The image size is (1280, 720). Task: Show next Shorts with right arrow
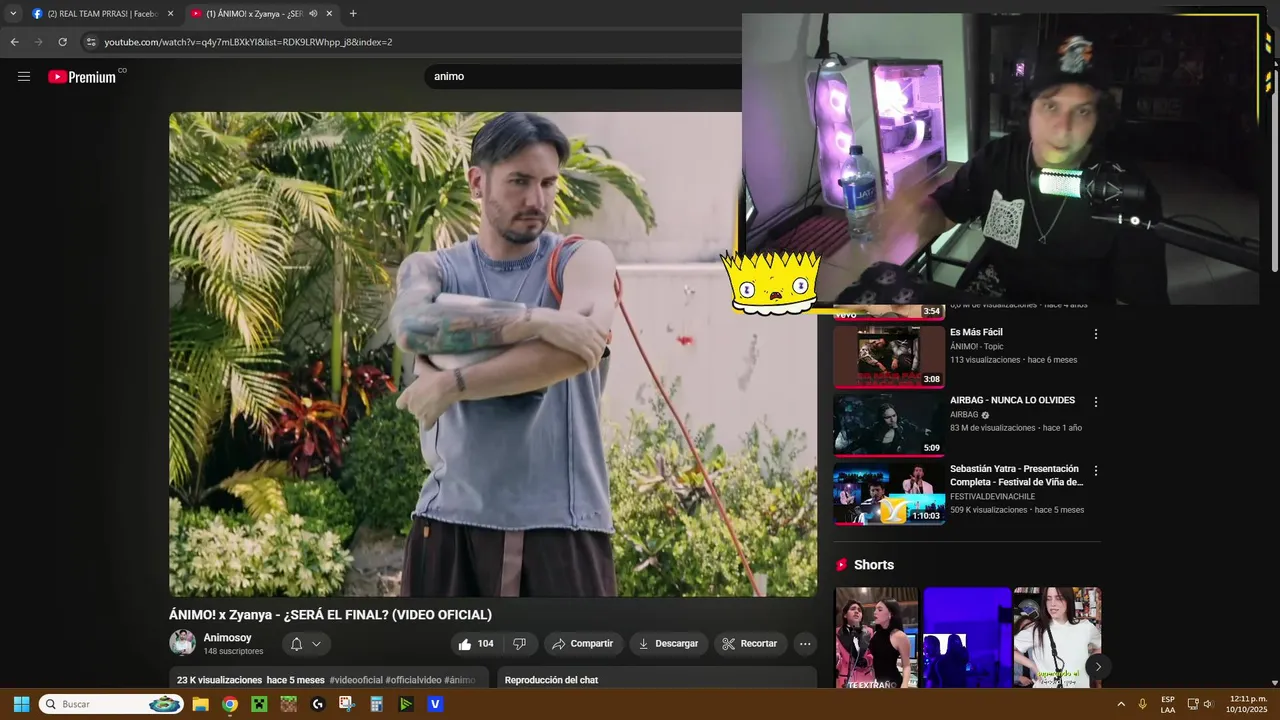coord(1098,667)
